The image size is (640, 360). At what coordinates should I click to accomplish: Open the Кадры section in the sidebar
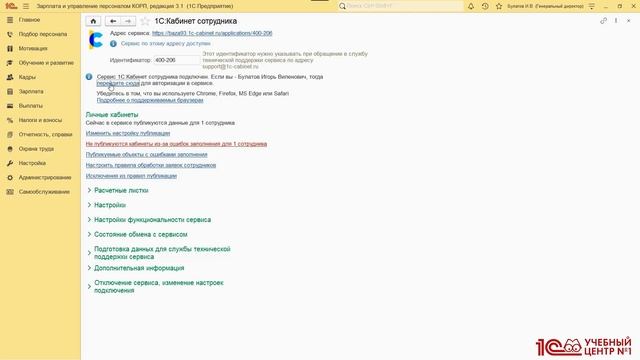coord(27,77)
